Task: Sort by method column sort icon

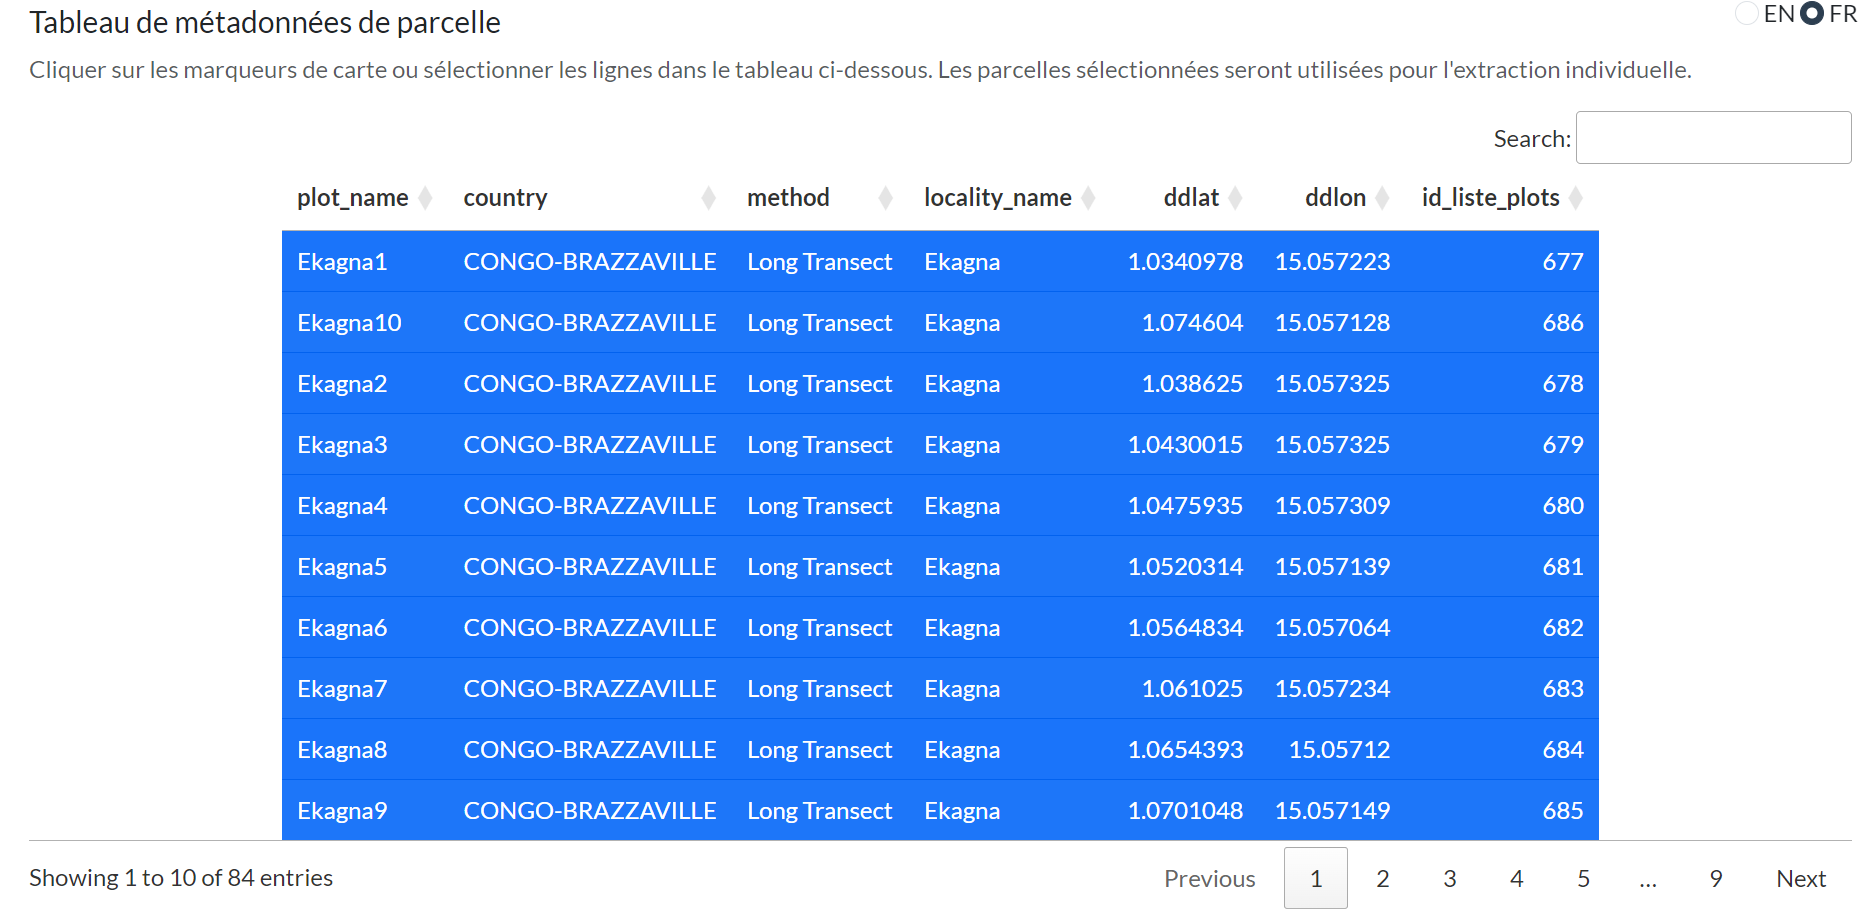Action: pyautogui.click(x=885, y=198)
